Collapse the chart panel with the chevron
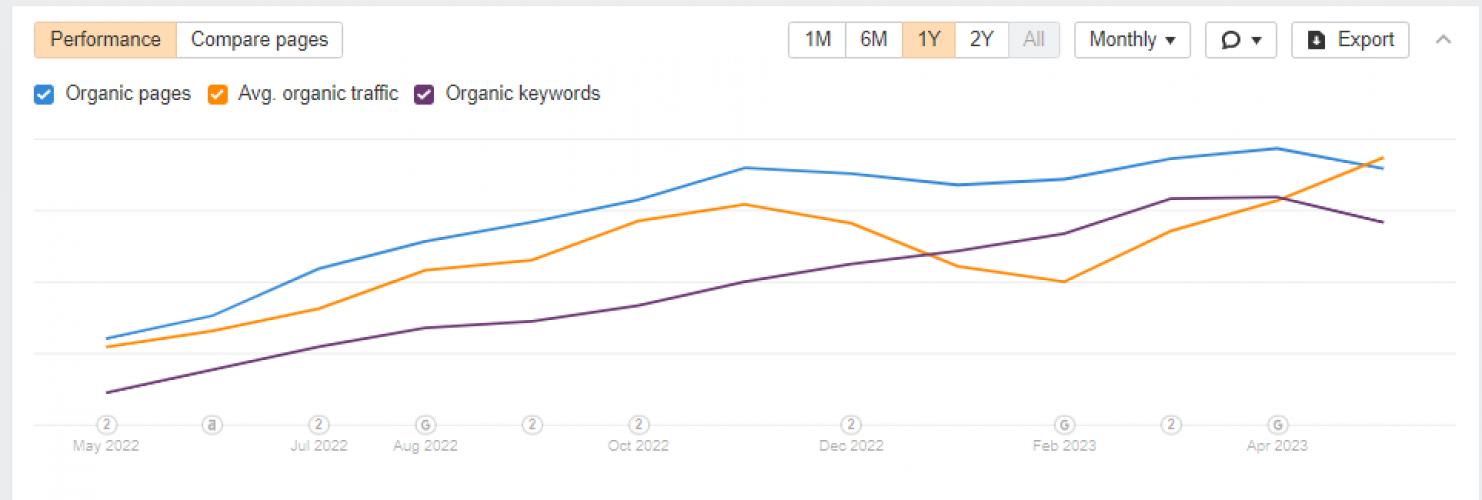This screenshot has height=500, width=1482. [1443, 40]
